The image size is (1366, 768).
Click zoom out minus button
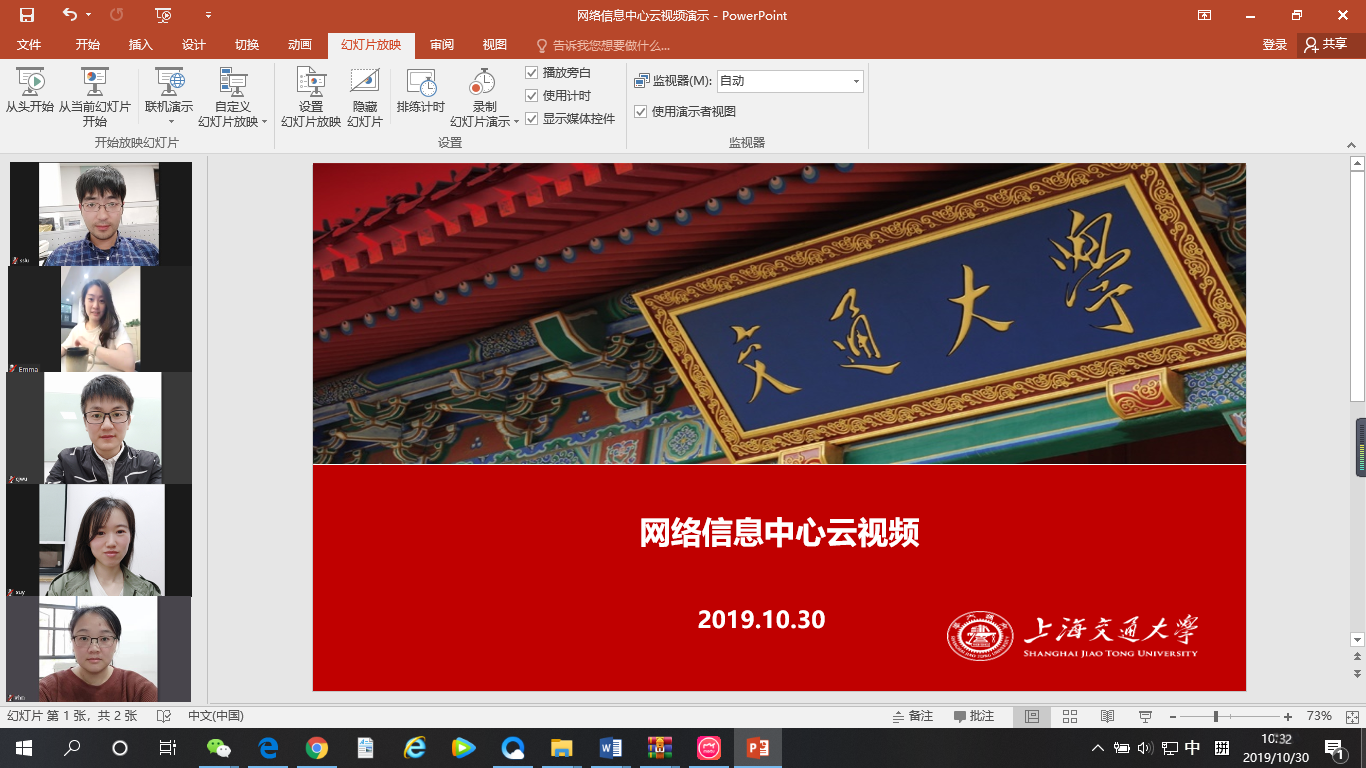[x=1171, y=716]
